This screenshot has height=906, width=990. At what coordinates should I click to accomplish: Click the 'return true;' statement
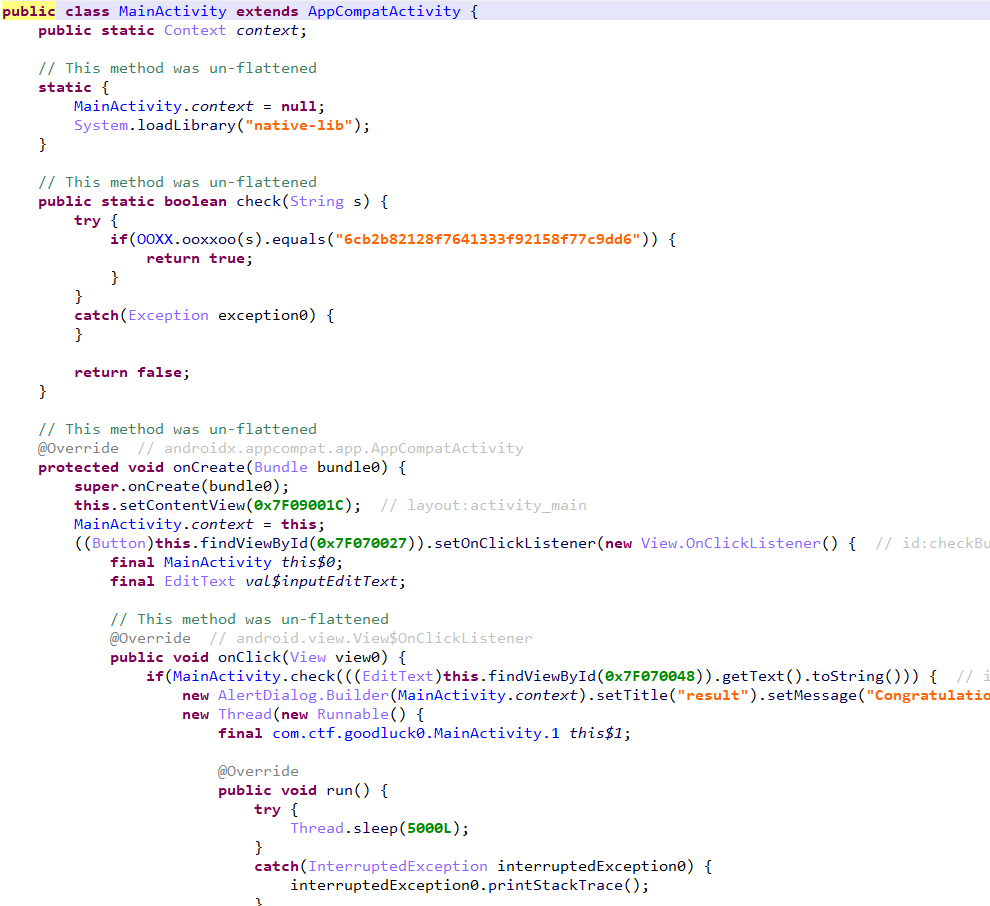pyautogui.click(x=200, y=258)
